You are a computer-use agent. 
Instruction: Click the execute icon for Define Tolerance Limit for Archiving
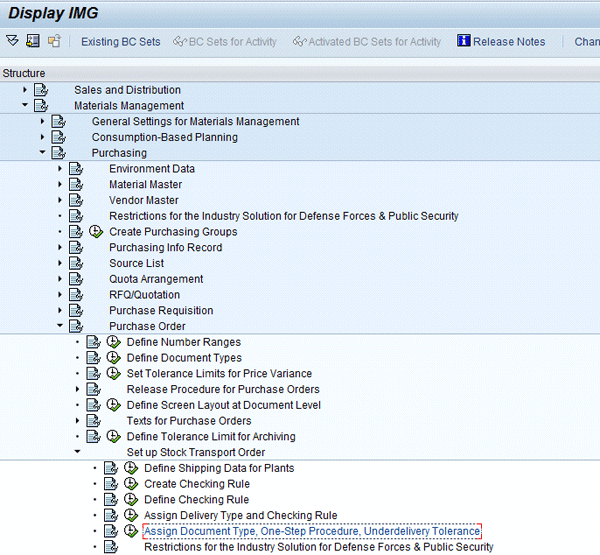pyautogui.click(x=112, y=437)
